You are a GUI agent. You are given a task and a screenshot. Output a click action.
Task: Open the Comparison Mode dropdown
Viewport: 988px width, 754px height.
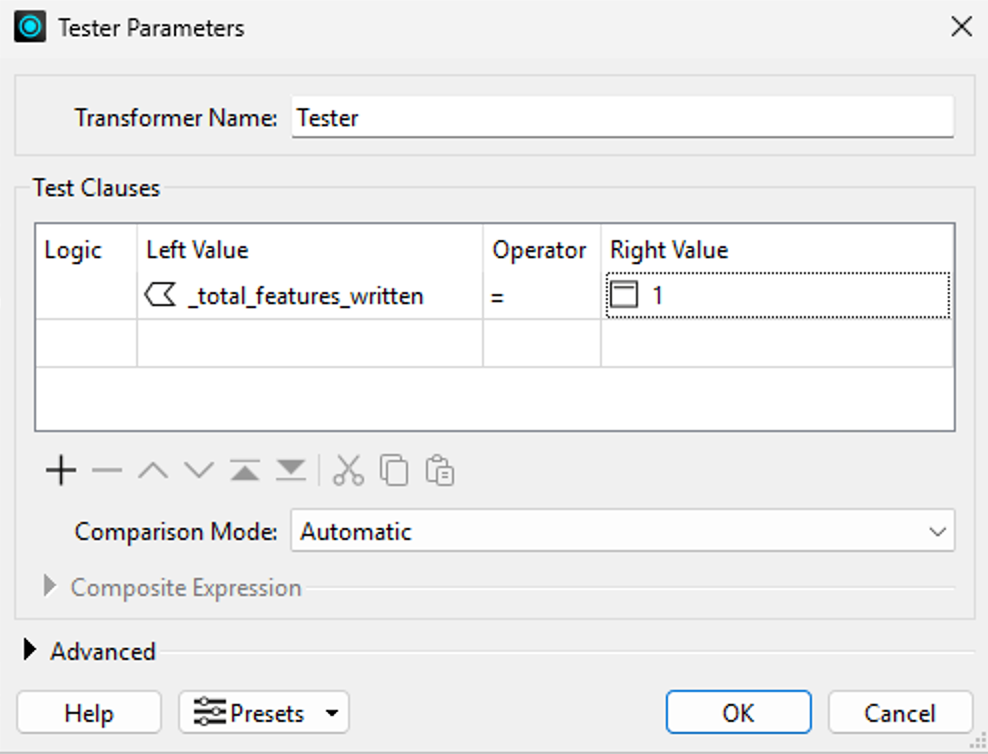click(x=623, y=531)
